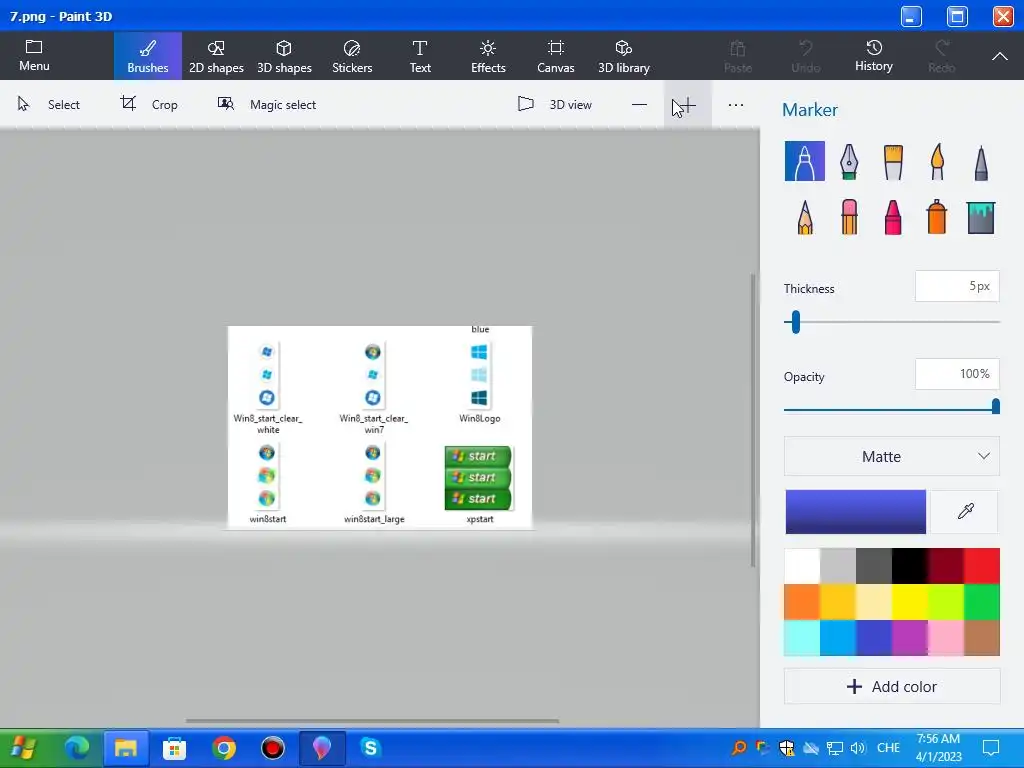Adjust the Opacity slider handle
Viewport: 1024px width, 768px height.
(995, 407)
